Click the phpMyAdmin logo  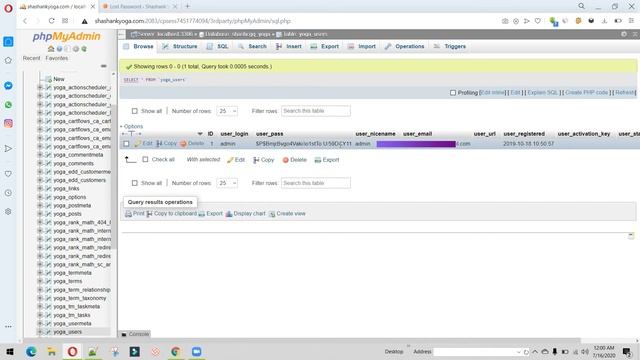point(66,36)
